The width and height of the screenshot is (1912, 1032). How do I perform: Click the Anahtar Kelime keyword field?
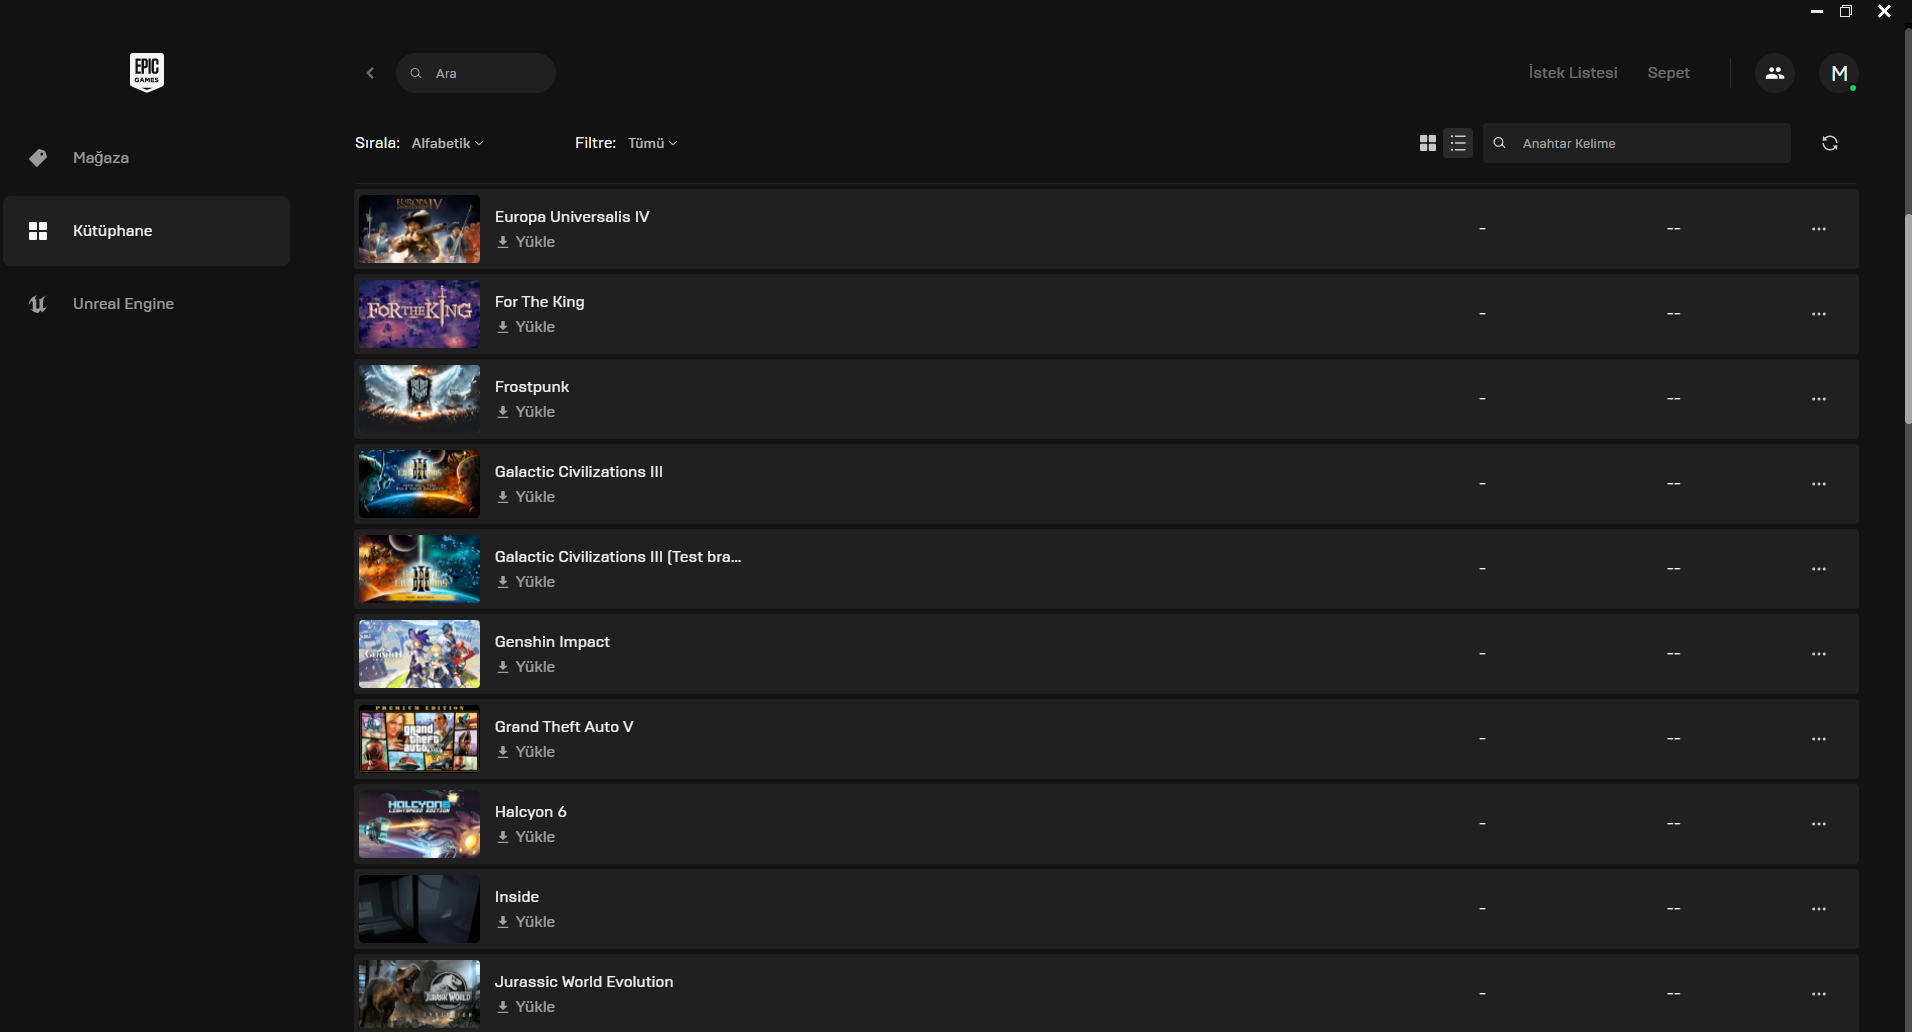coord(1637,143)
